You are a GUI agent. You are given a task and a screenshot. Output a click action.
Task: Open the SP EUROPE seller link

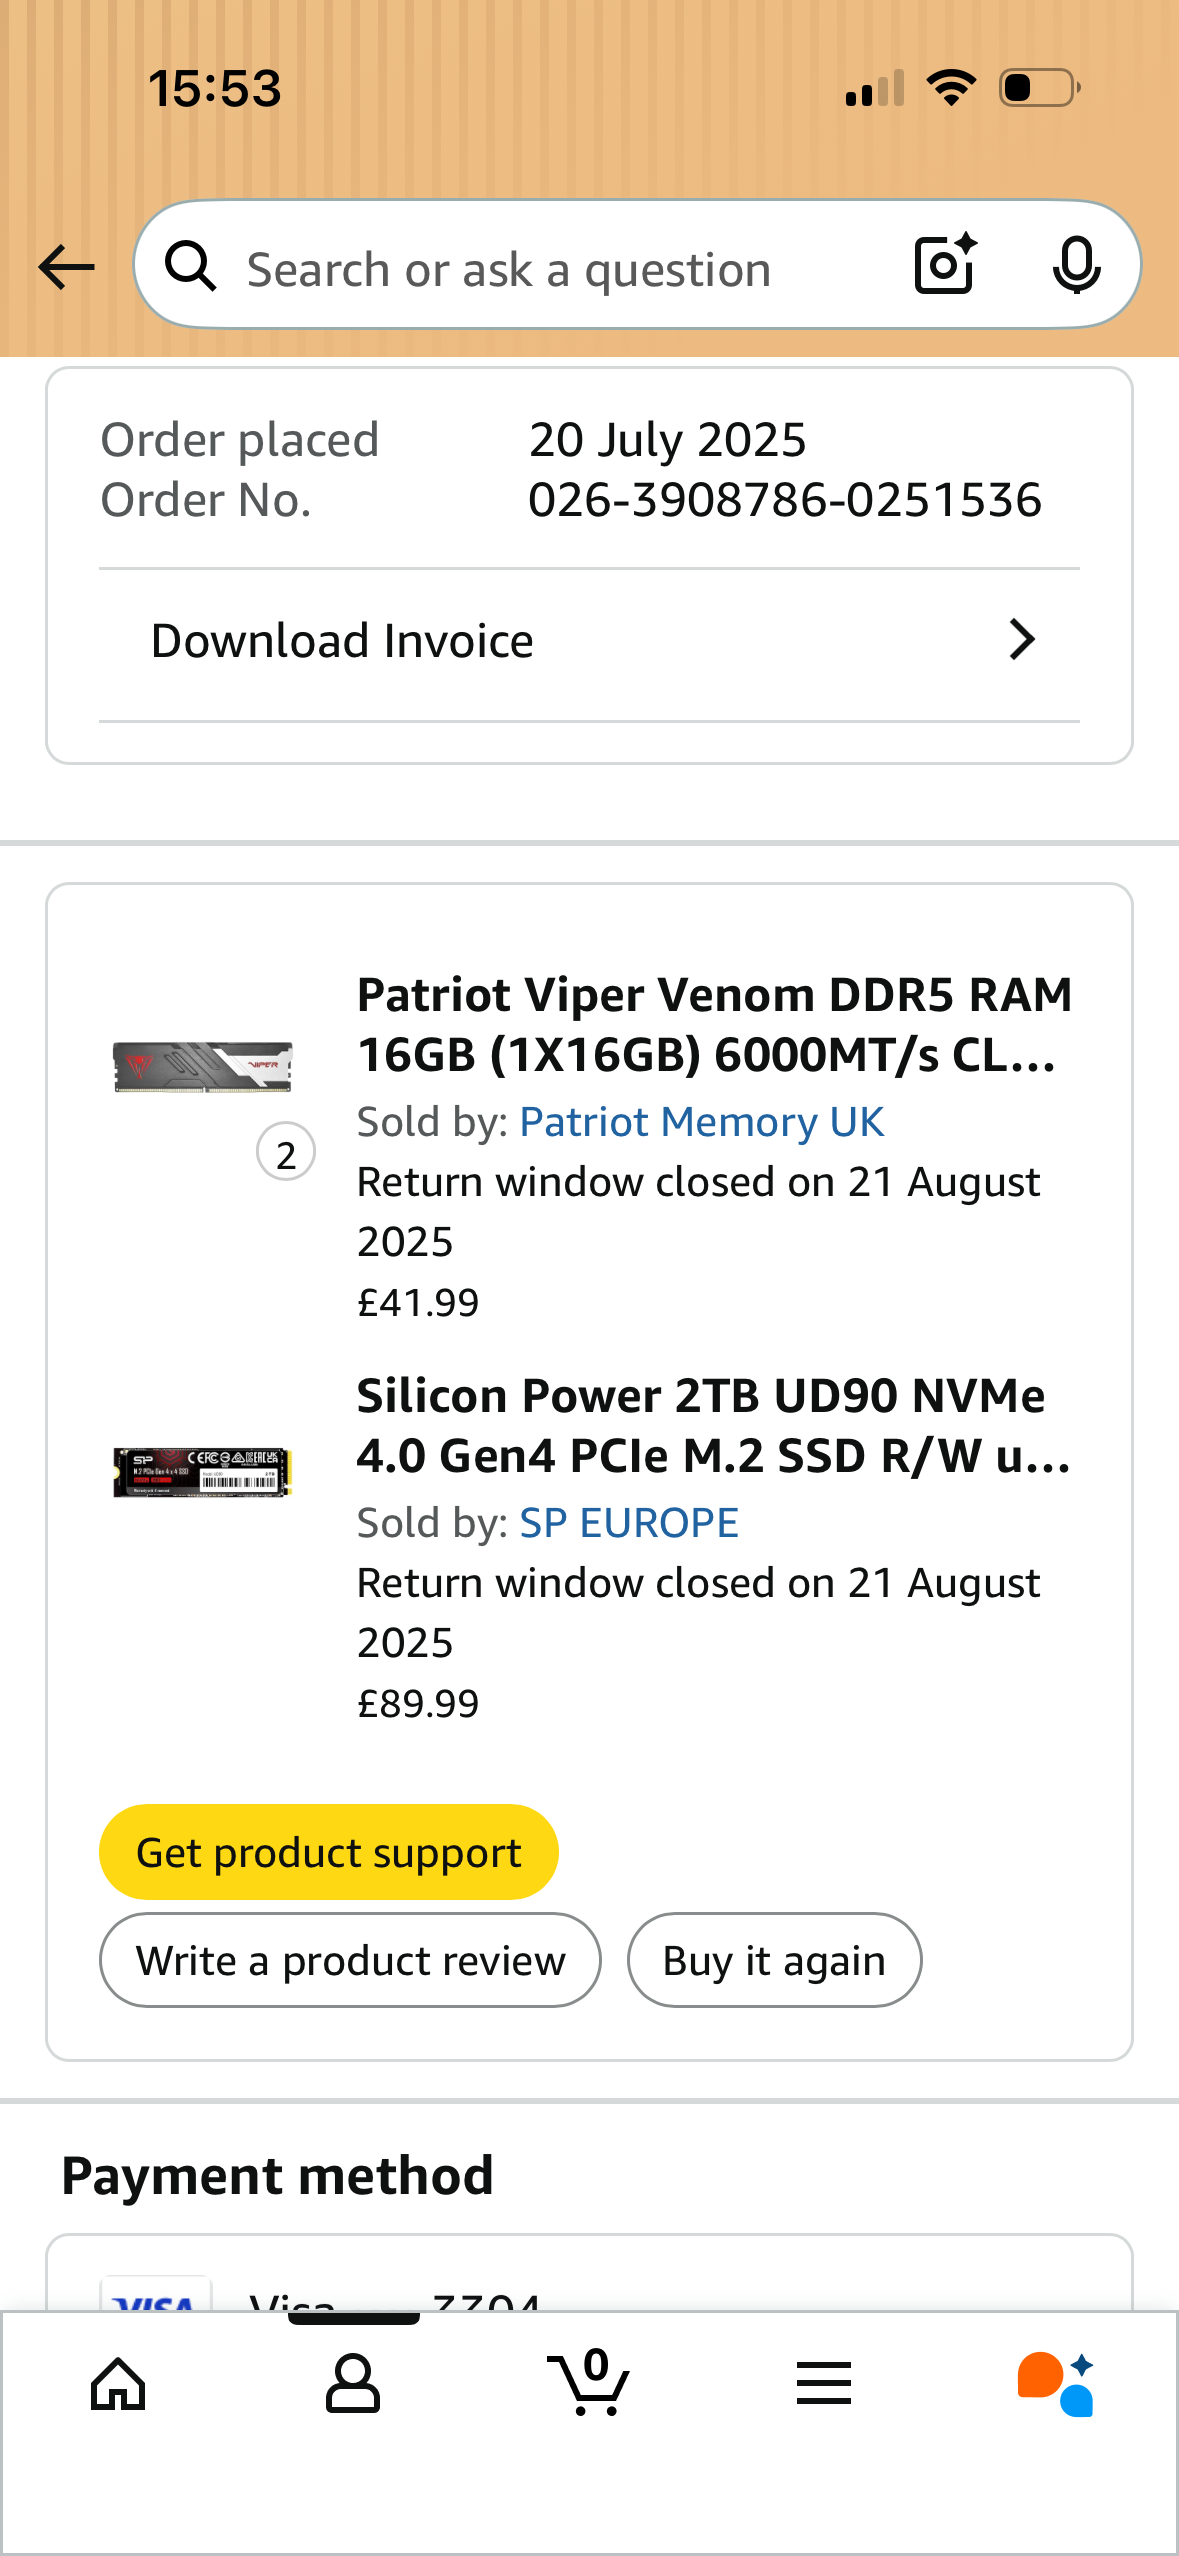[628, 1524]
